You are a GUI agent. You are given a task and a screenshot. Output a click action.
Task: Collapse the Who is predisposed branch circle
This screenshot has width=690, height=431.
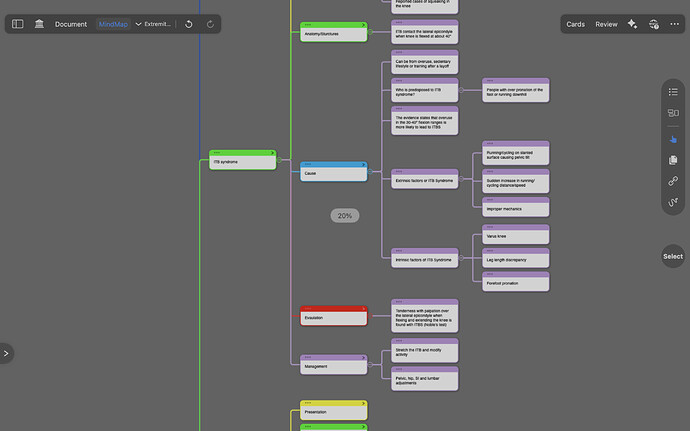click(x=461, y=90)
